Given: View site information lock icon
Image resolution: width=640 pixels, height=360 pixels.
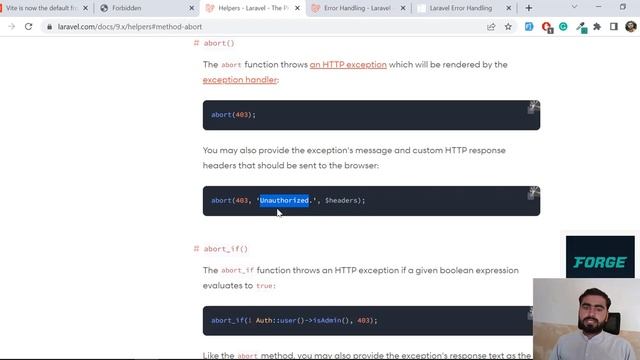Looking at the screenshot, I should tap(49, 27).
